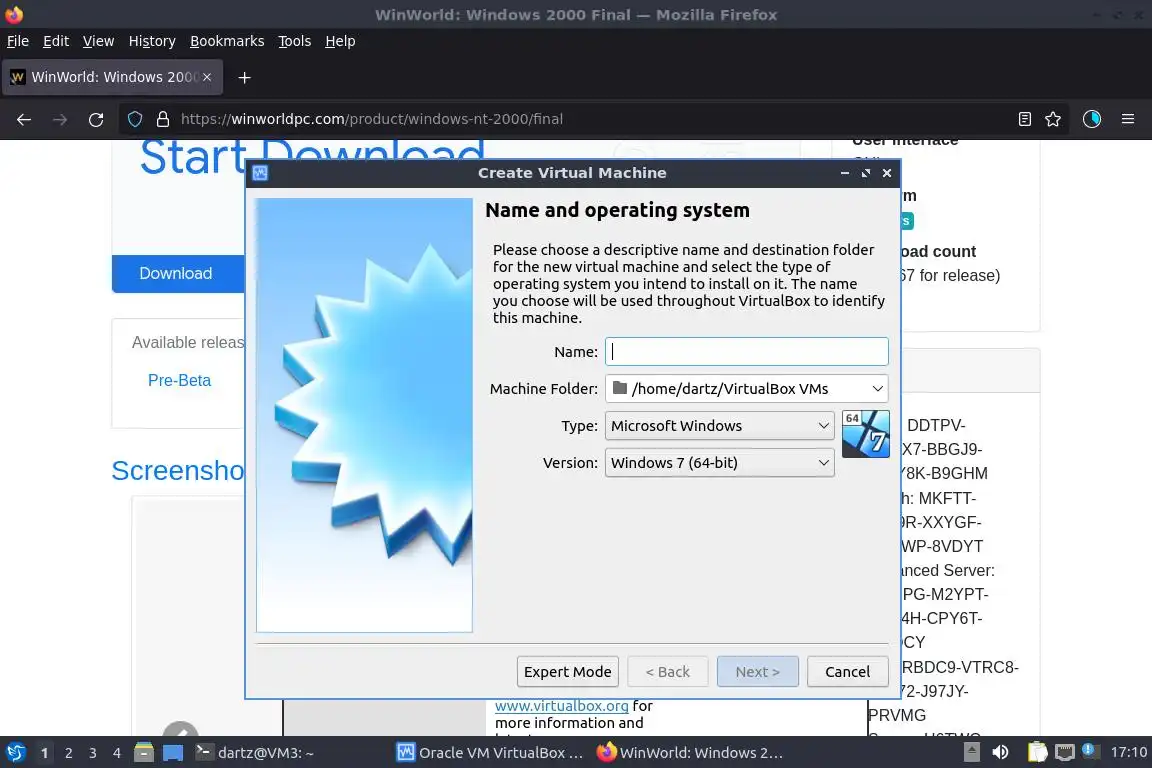Click the Firefox forward arrow
1152x768 pixels.
pyautogui.click(x=60, y=119)
